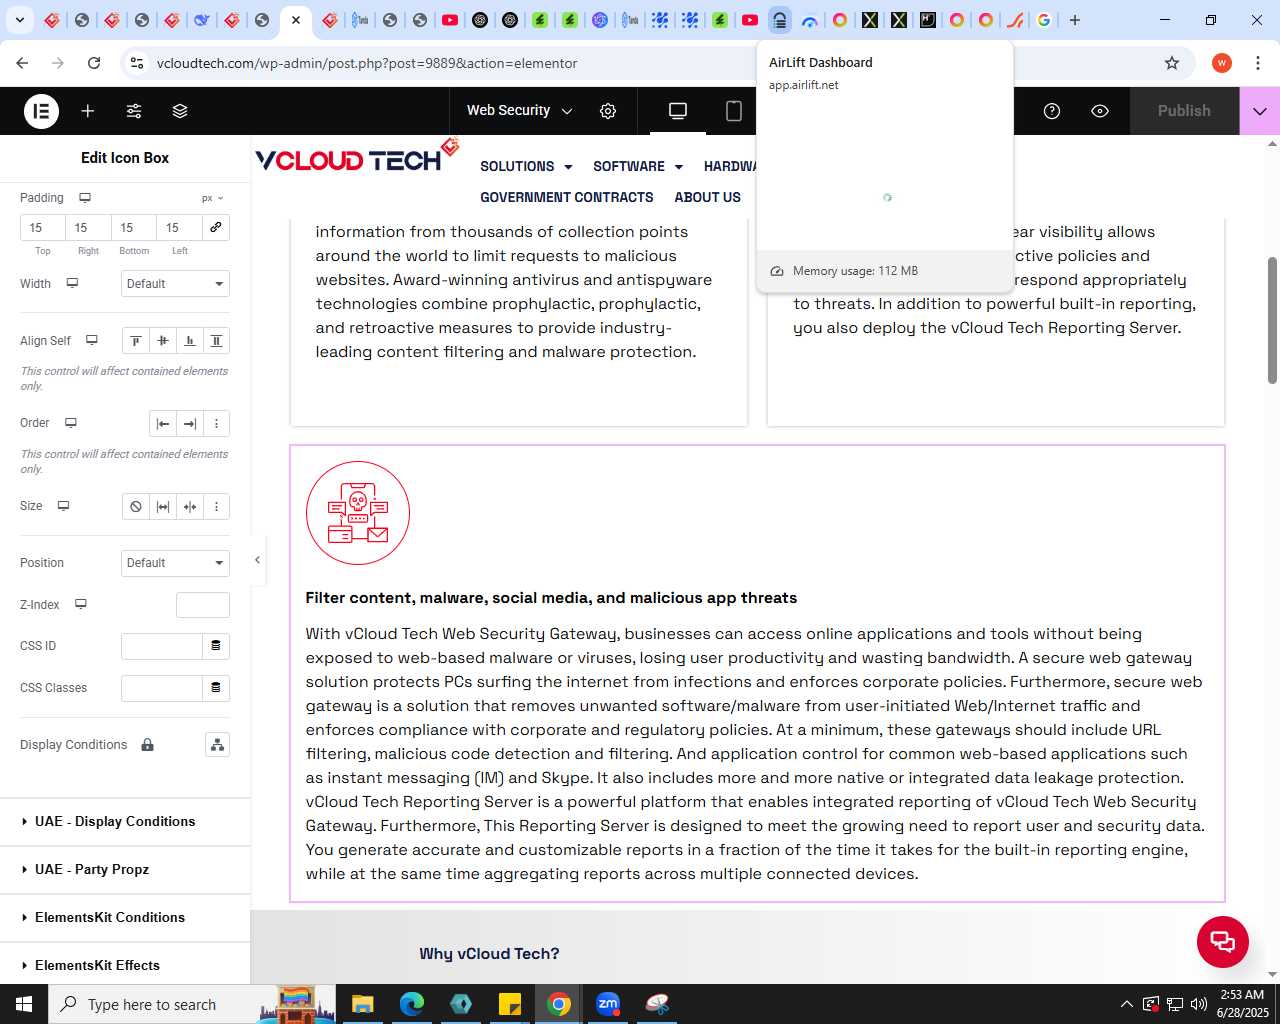The width and height of the screenshot is (1280, 1024).
Task: Click the CSS ID input field
Action: 162,646
